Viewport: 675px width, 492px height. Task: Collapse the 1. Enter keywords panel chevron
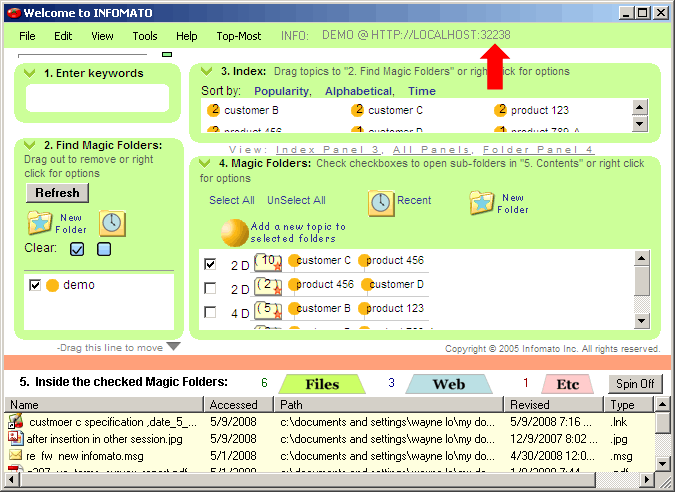(30, 73)
